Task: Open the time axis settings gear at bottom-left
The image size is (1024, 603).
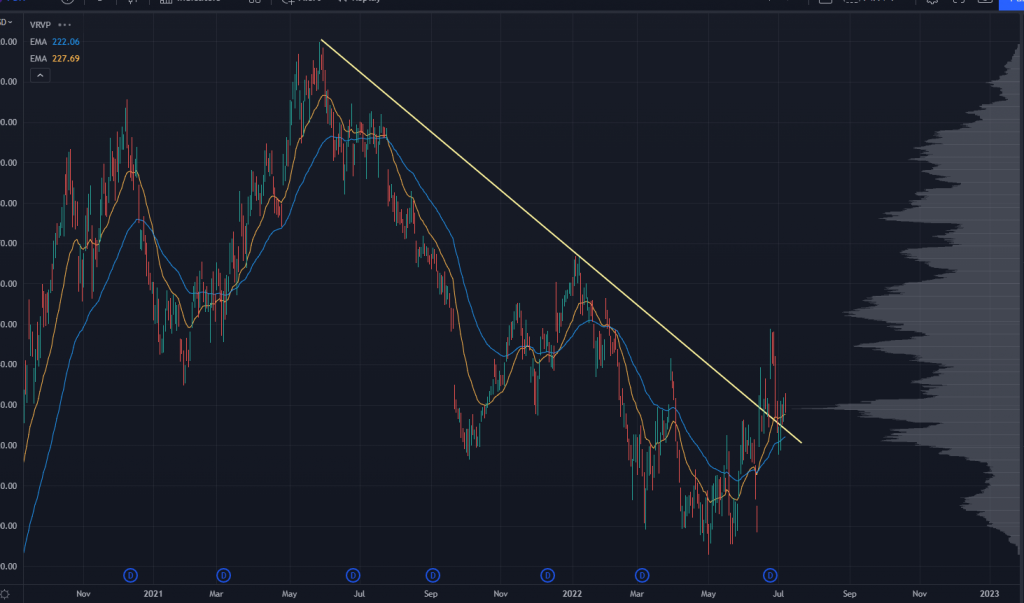Action: (x=5, y=594)
